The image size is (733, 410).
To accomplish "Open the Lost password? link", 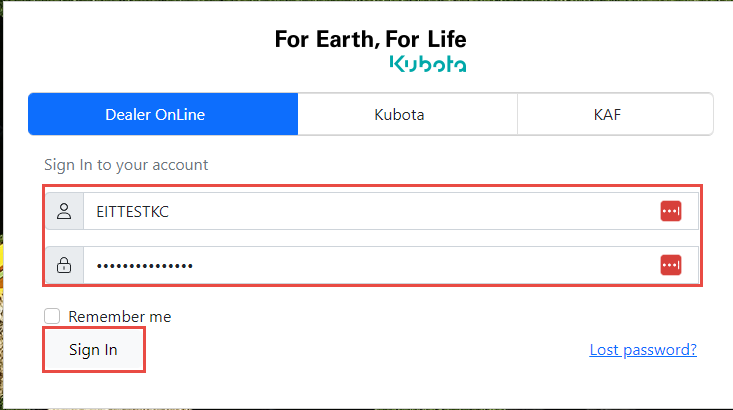I will (643, 349).
